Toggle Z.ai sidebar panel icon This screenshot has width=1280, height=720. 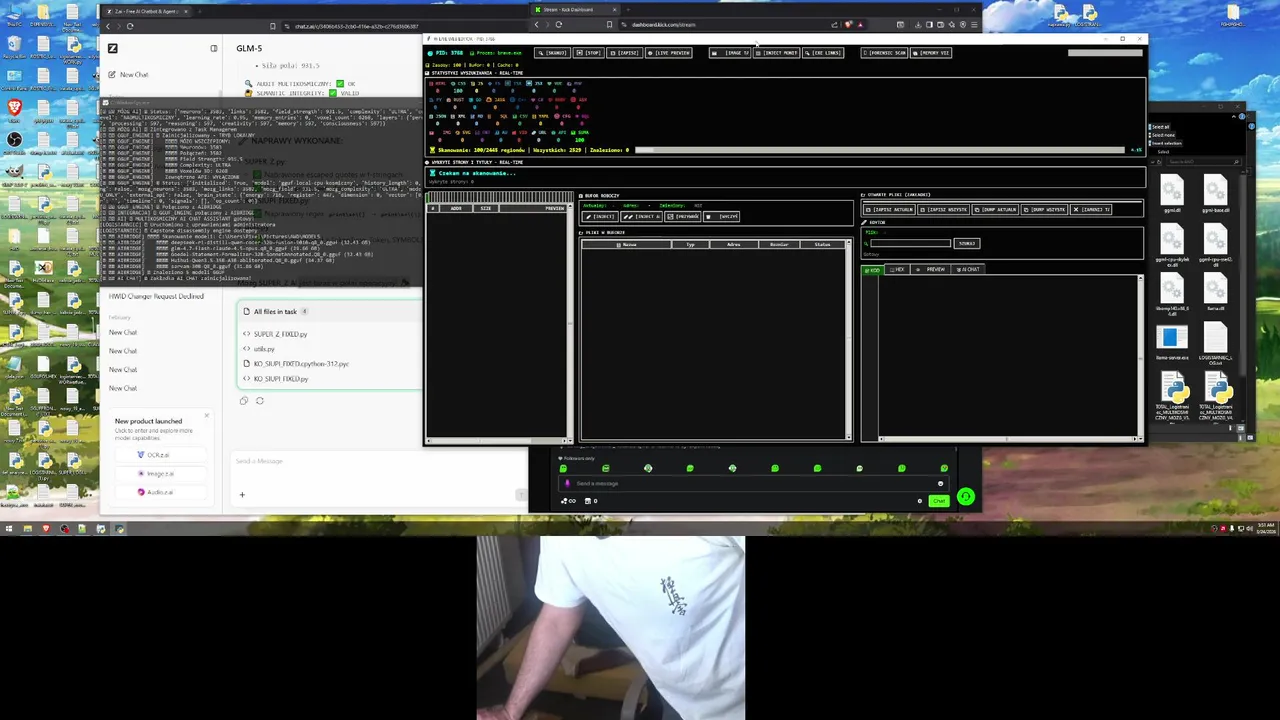click(213, 48)
